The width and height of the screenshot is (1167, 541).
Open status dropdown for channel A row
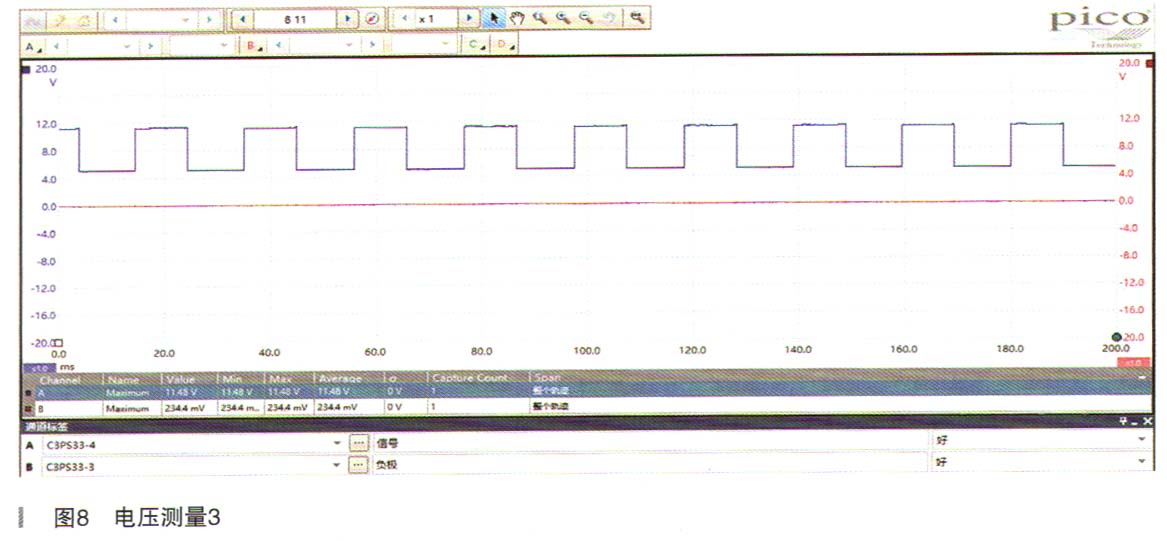coord(1140,441)
